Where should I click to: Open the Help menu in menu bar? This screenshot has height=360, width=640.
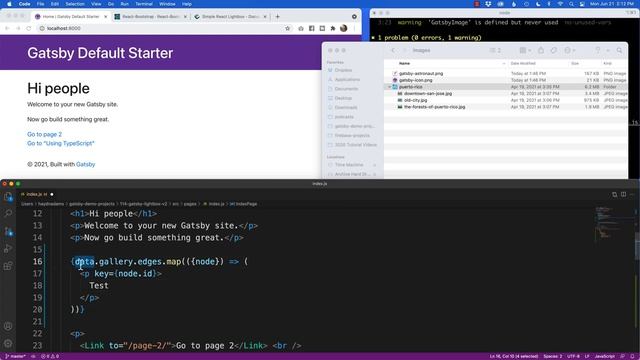[x=187, y=4]
